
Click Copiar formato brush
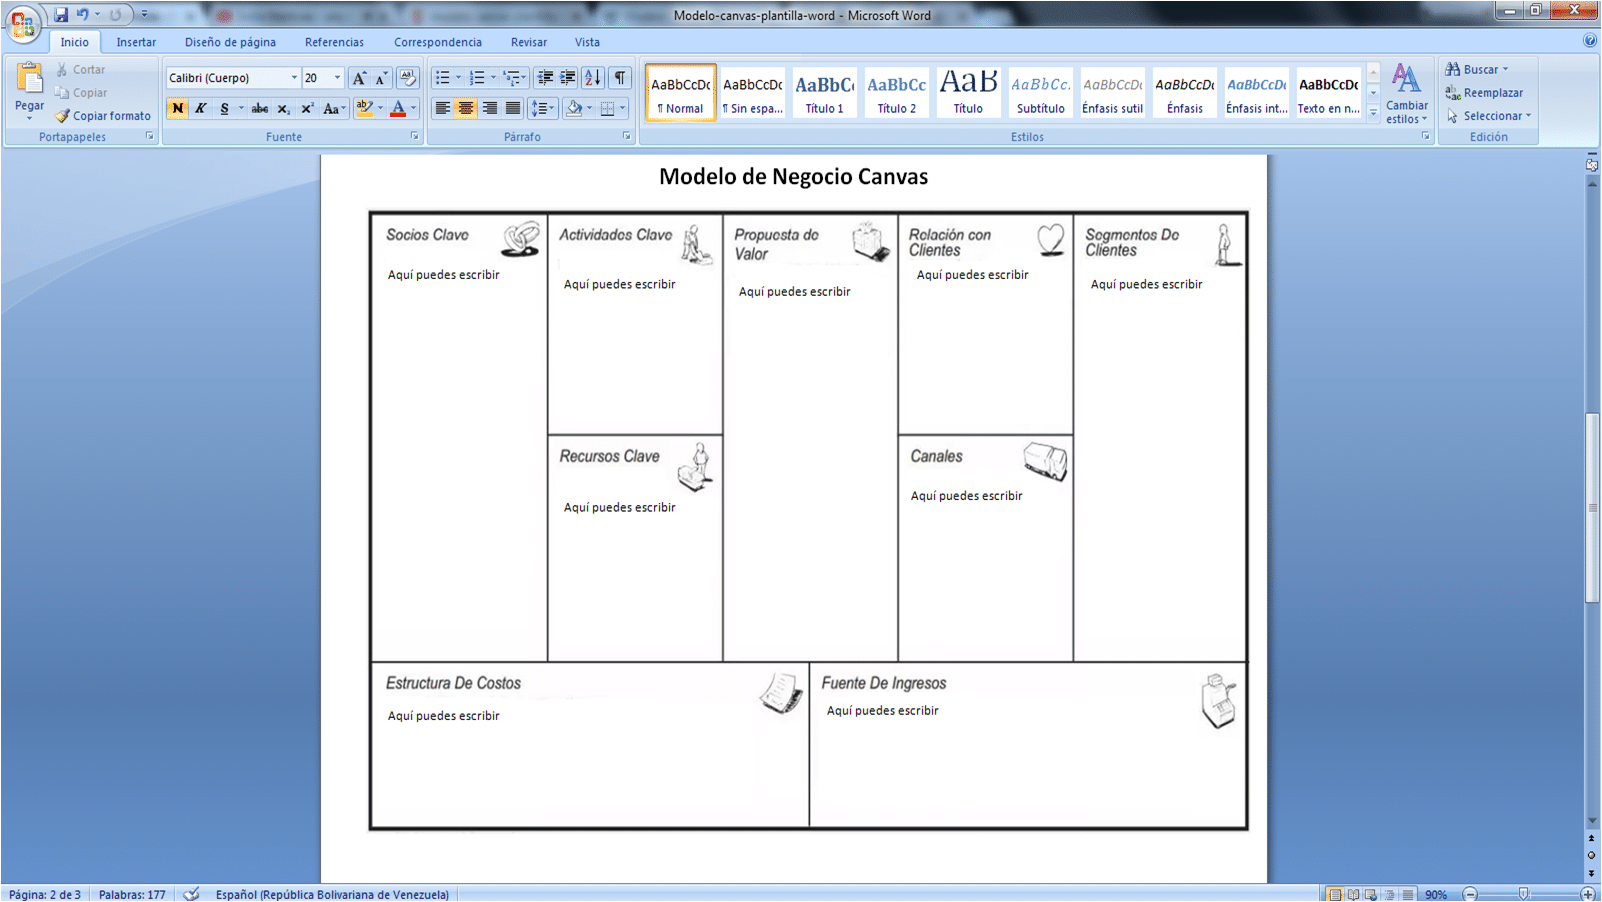tap(103, 116)
